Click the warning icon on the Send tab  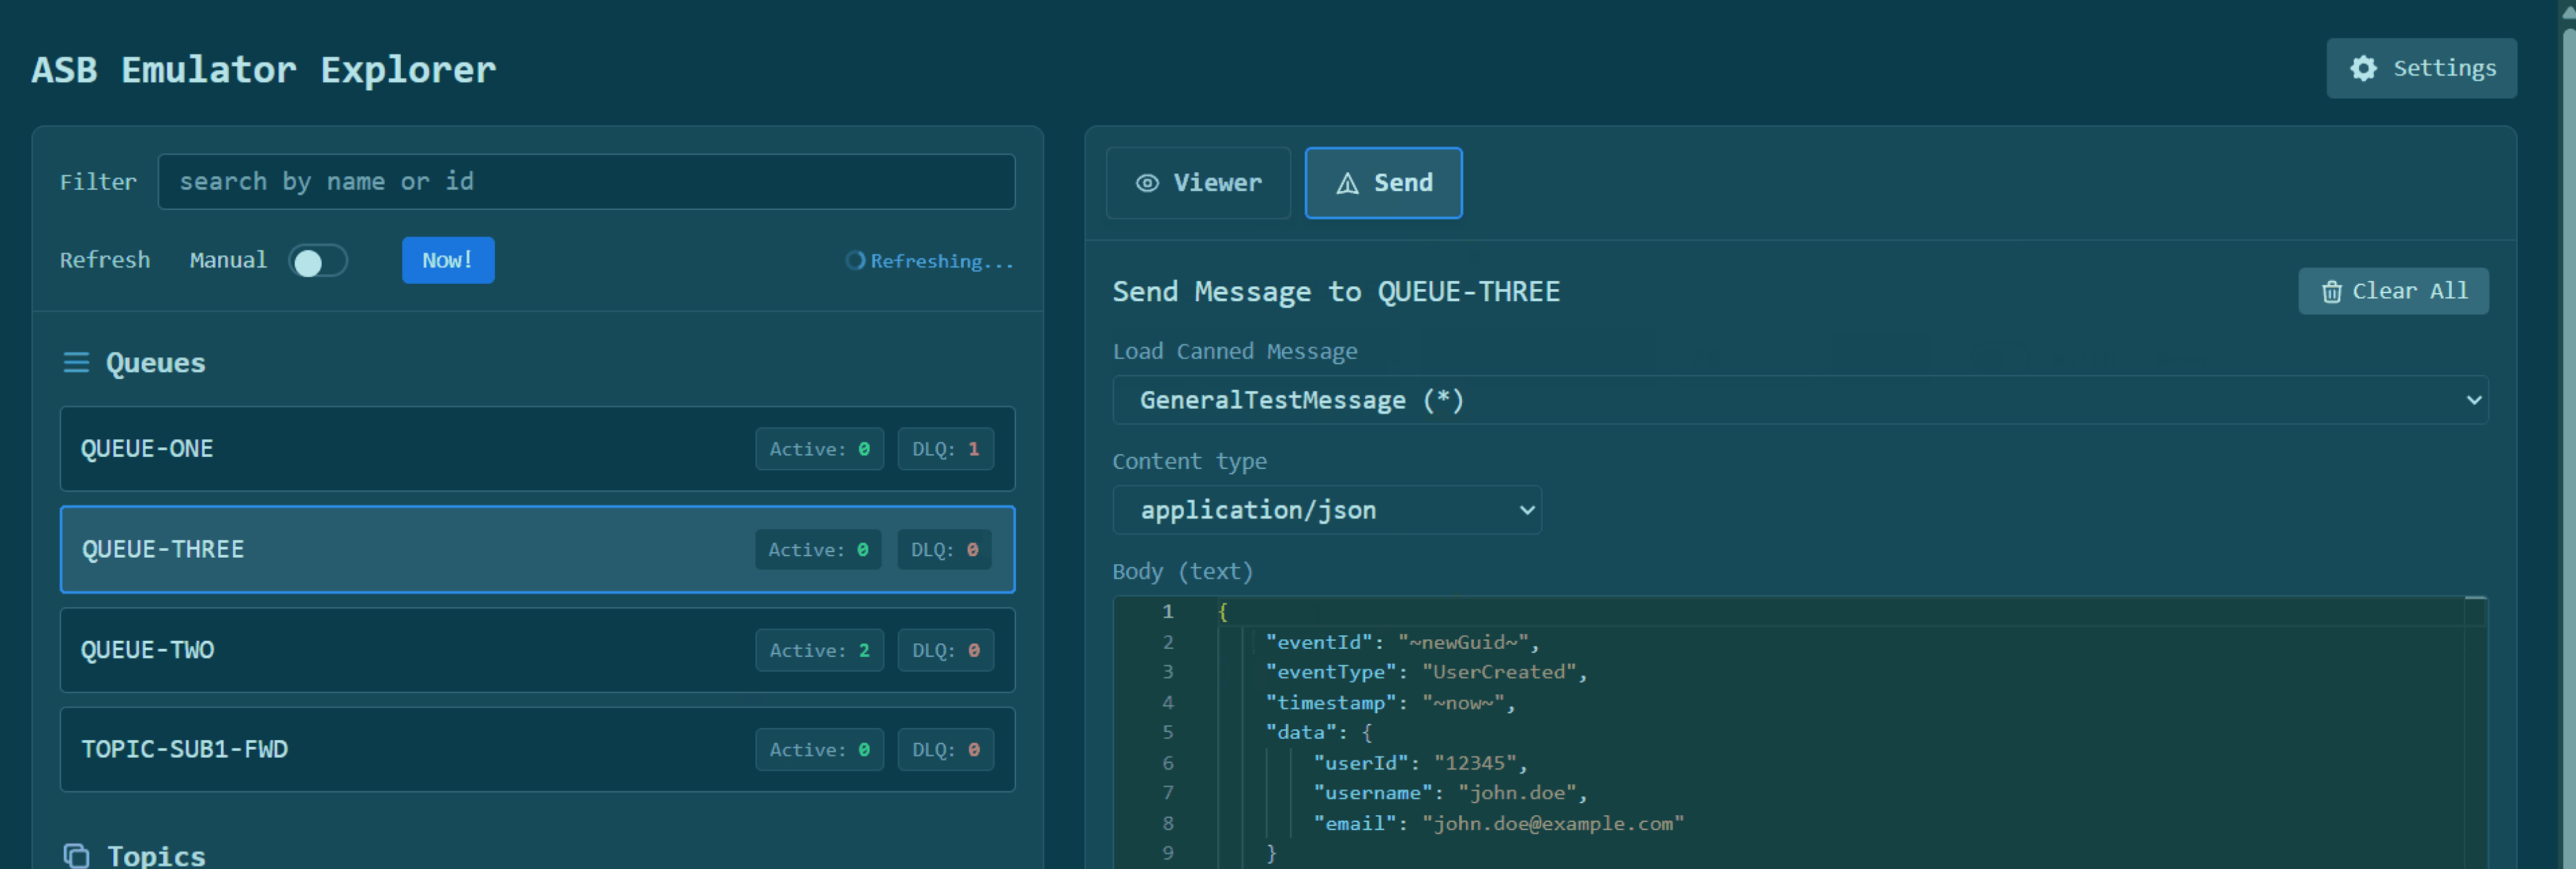pos(1348,183)
